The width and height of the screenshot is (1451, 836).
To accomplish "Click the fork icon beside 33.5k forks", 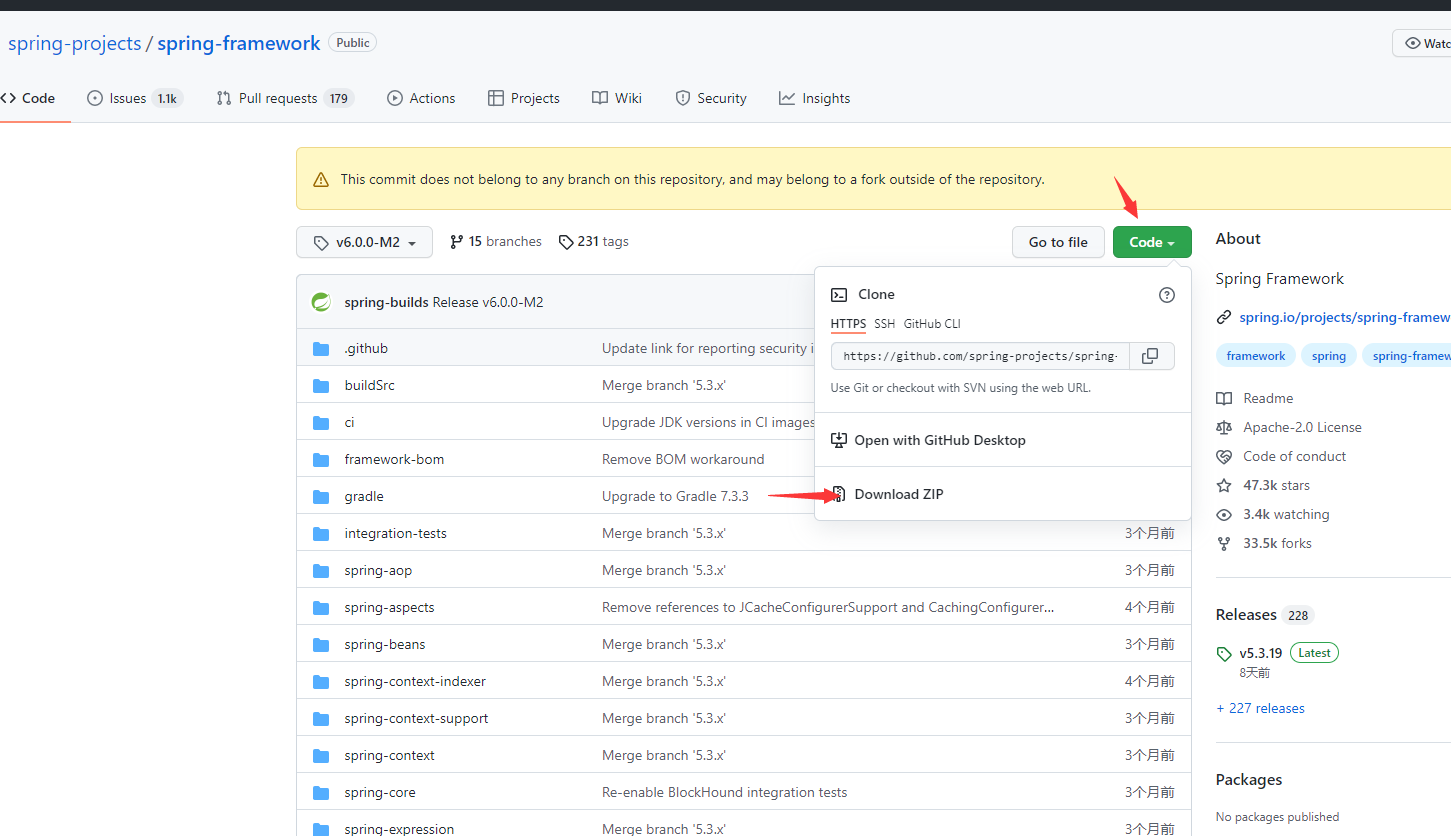I will [x=1224, y=543].
